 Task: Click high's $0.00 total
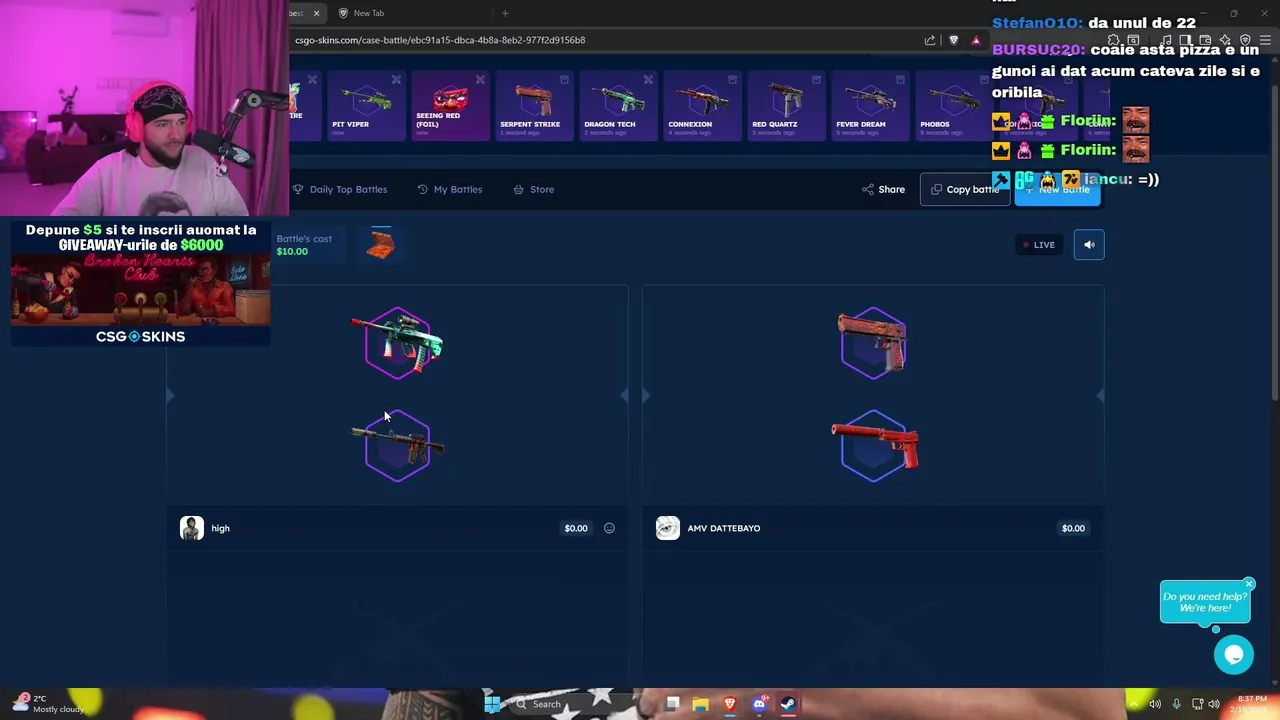point(576,528)
